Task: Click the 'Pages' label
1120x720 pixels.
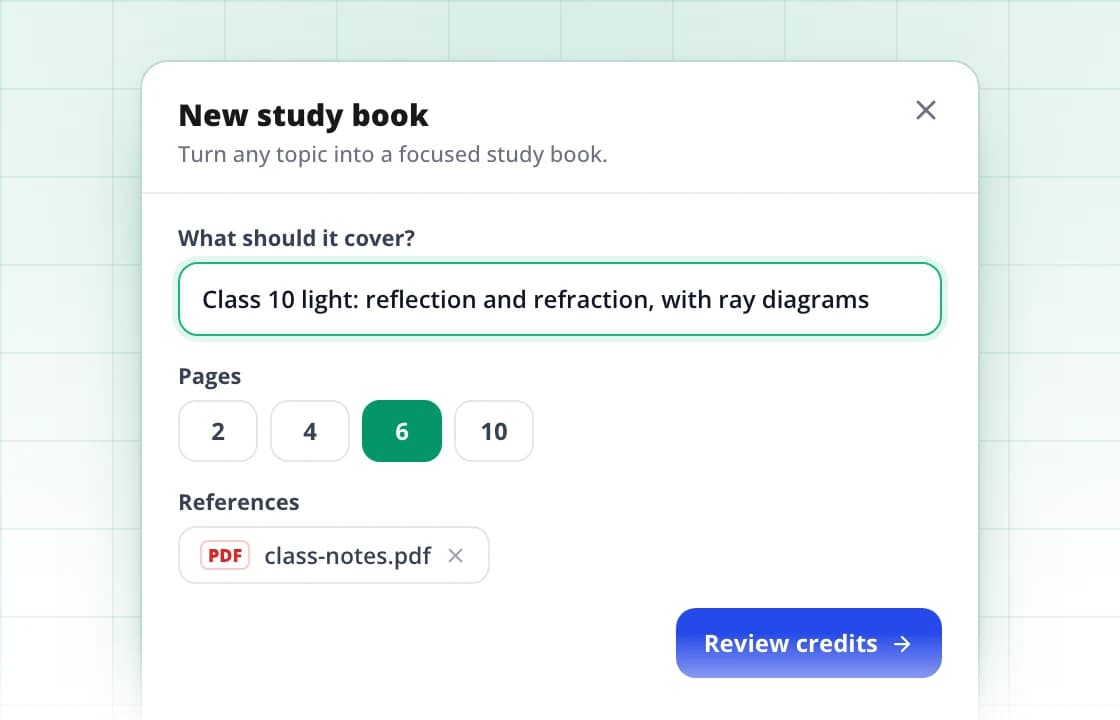Action: 210,376
